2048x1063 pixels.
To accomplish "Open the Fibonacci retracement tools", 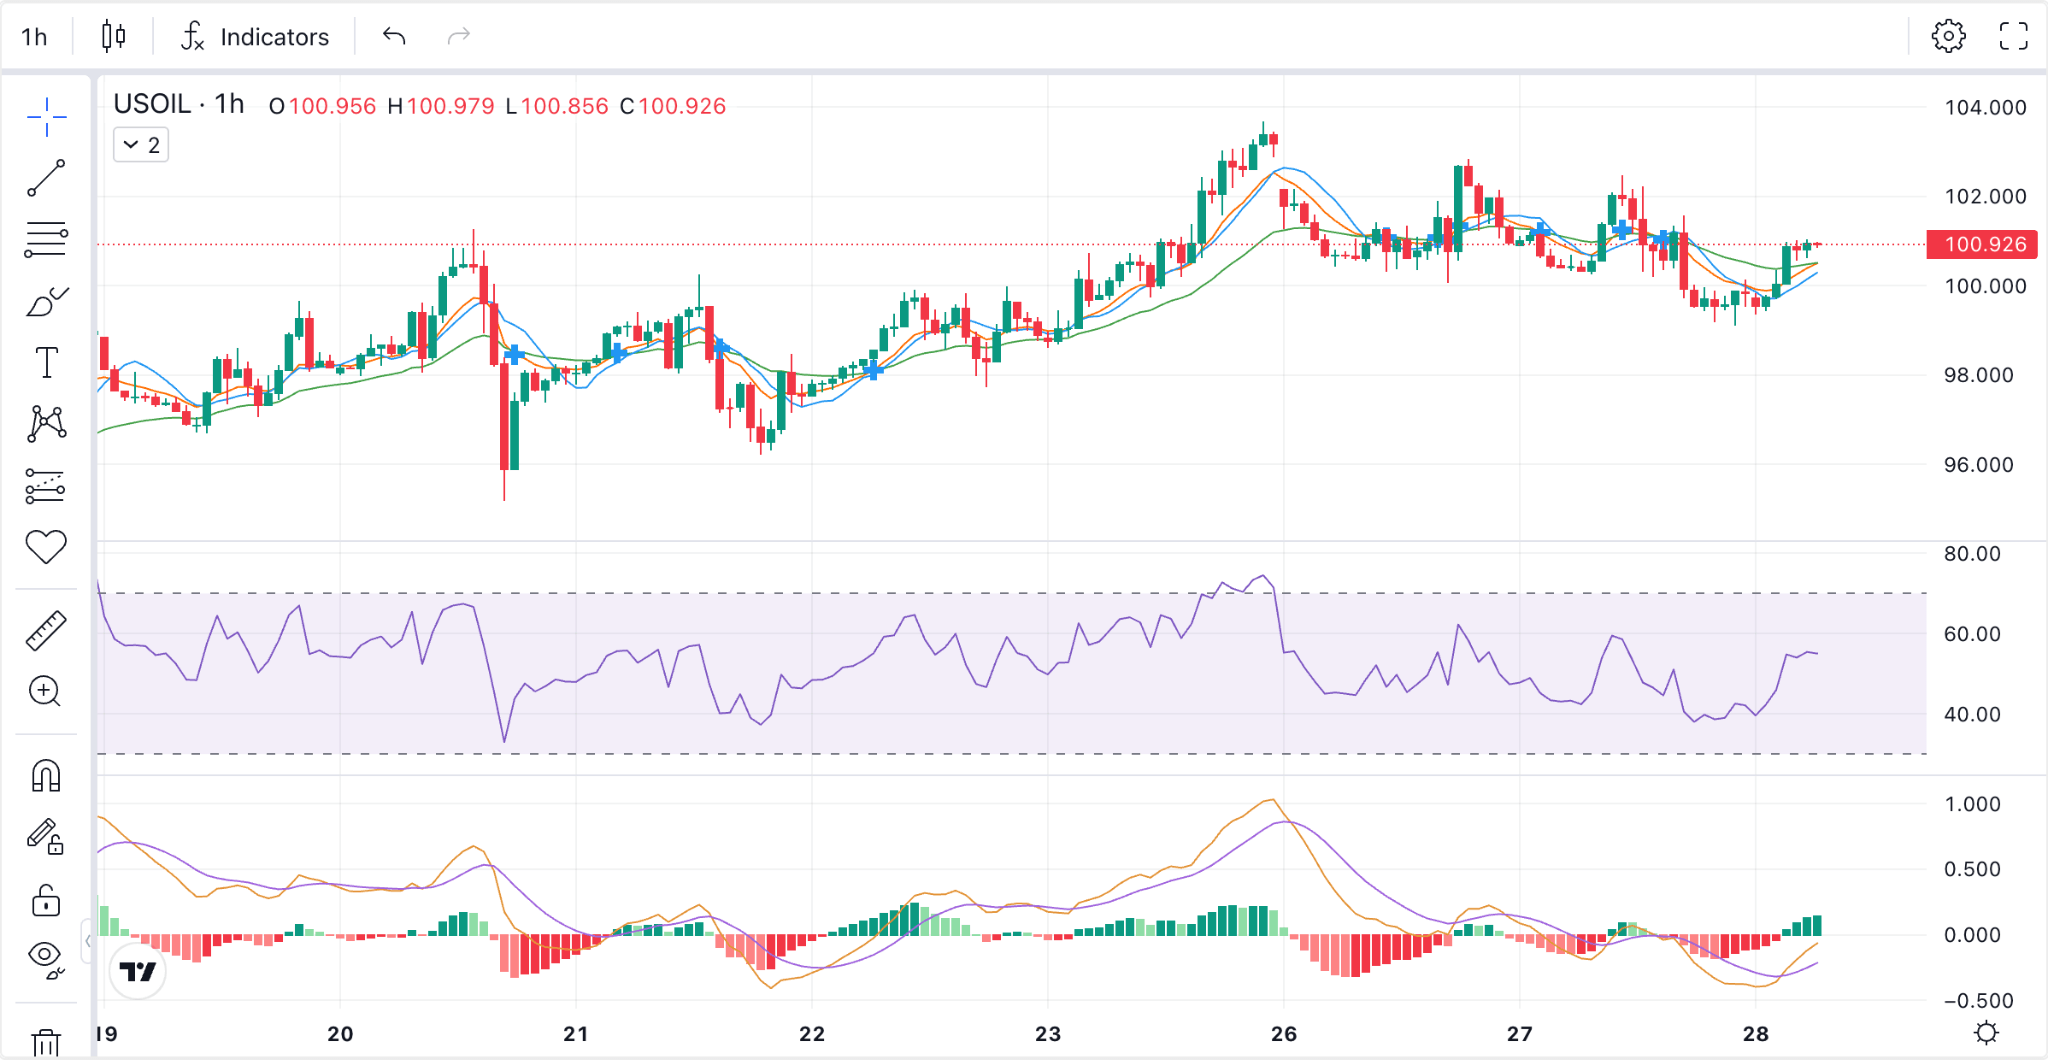I will tap(46, 240).
